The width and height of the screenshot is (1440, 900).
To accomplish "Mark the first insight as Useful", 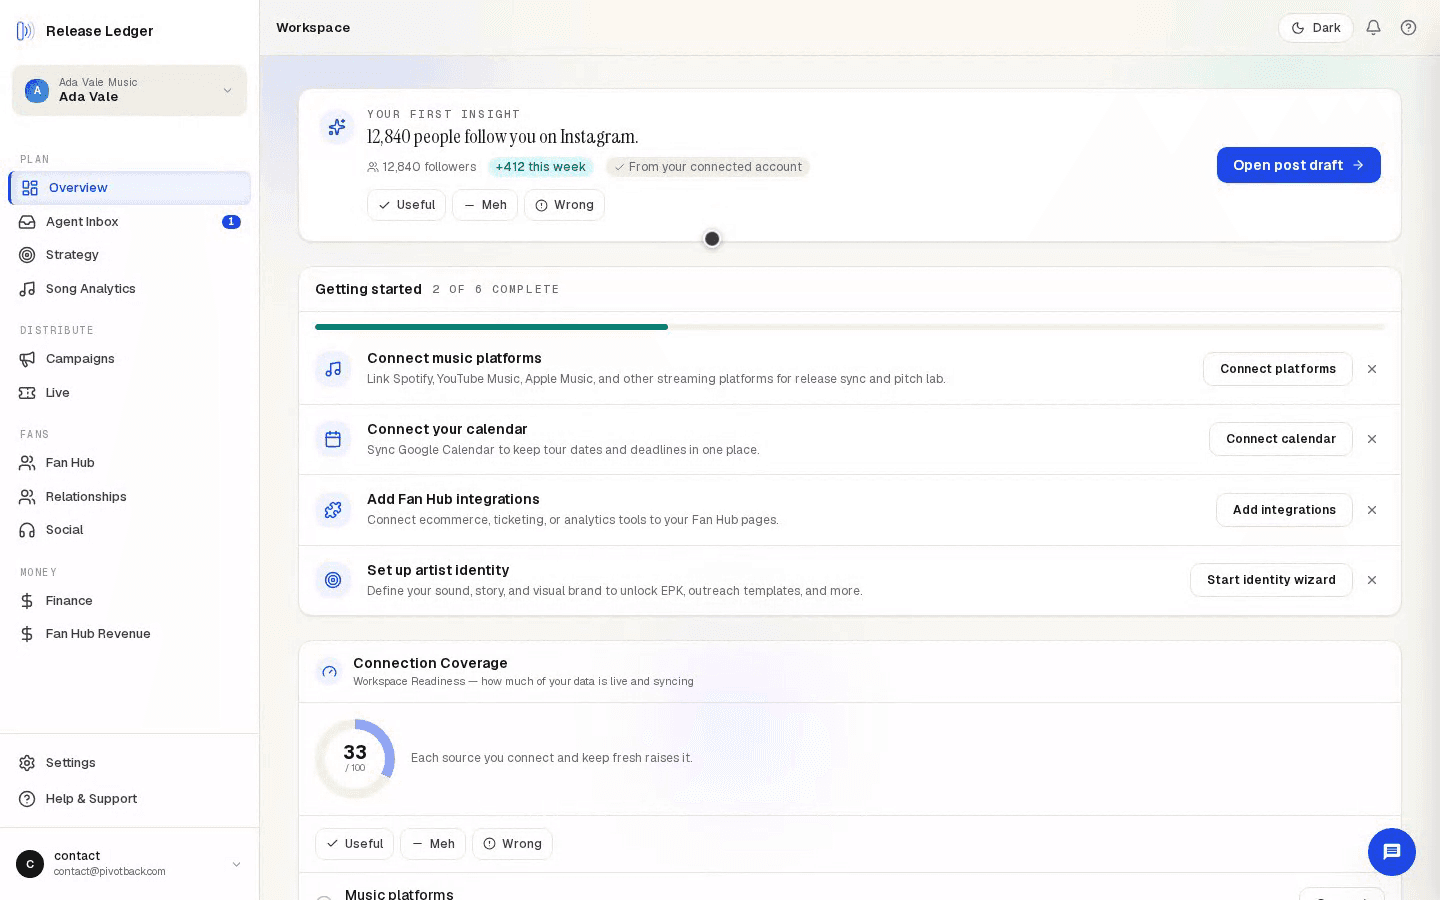I will click(406, 205).
